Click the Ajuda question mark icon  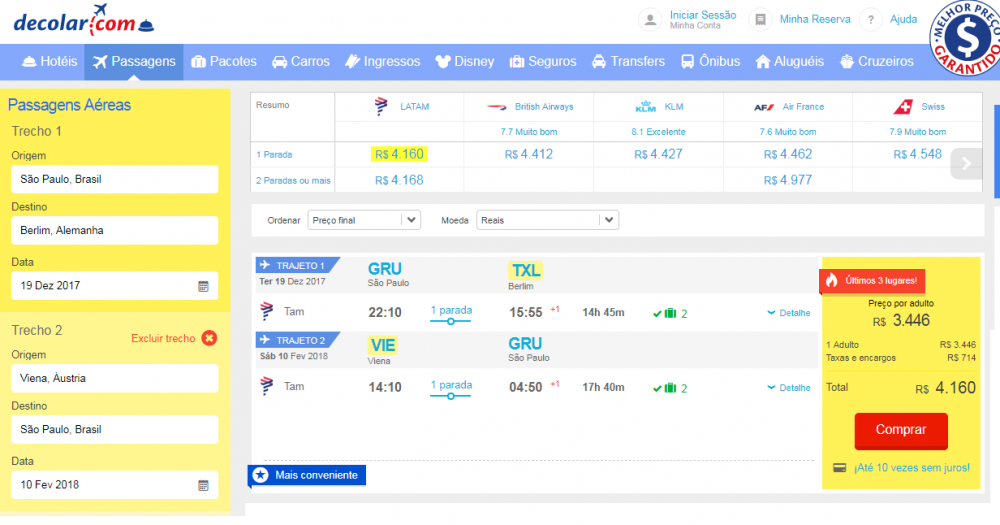tap(871, 19)
